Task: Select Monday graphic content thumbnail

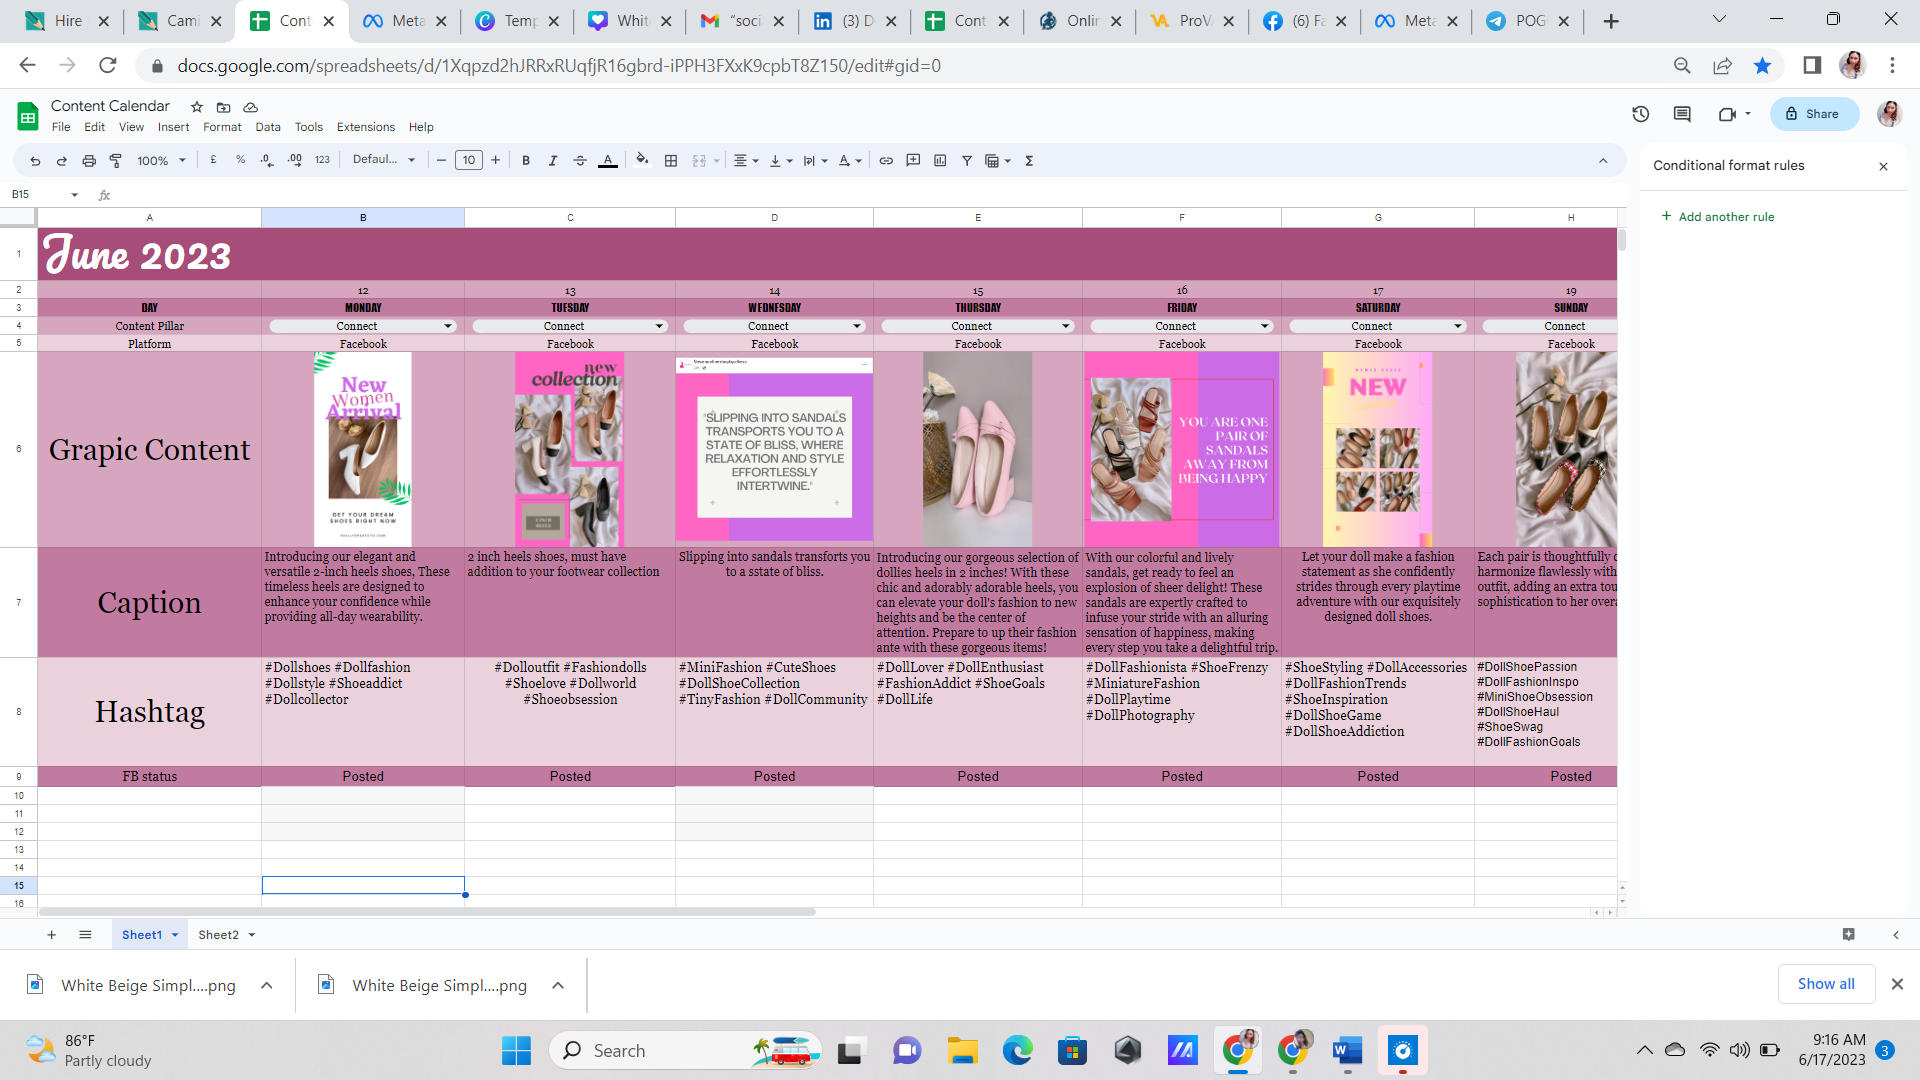Action: (362, 449)
